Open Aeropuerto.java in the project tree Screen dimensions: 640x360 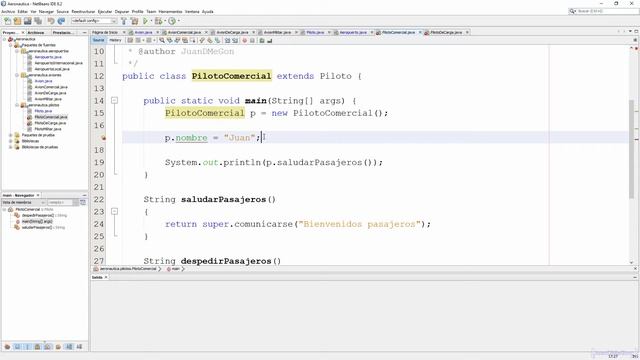click(x=48, y=57)
